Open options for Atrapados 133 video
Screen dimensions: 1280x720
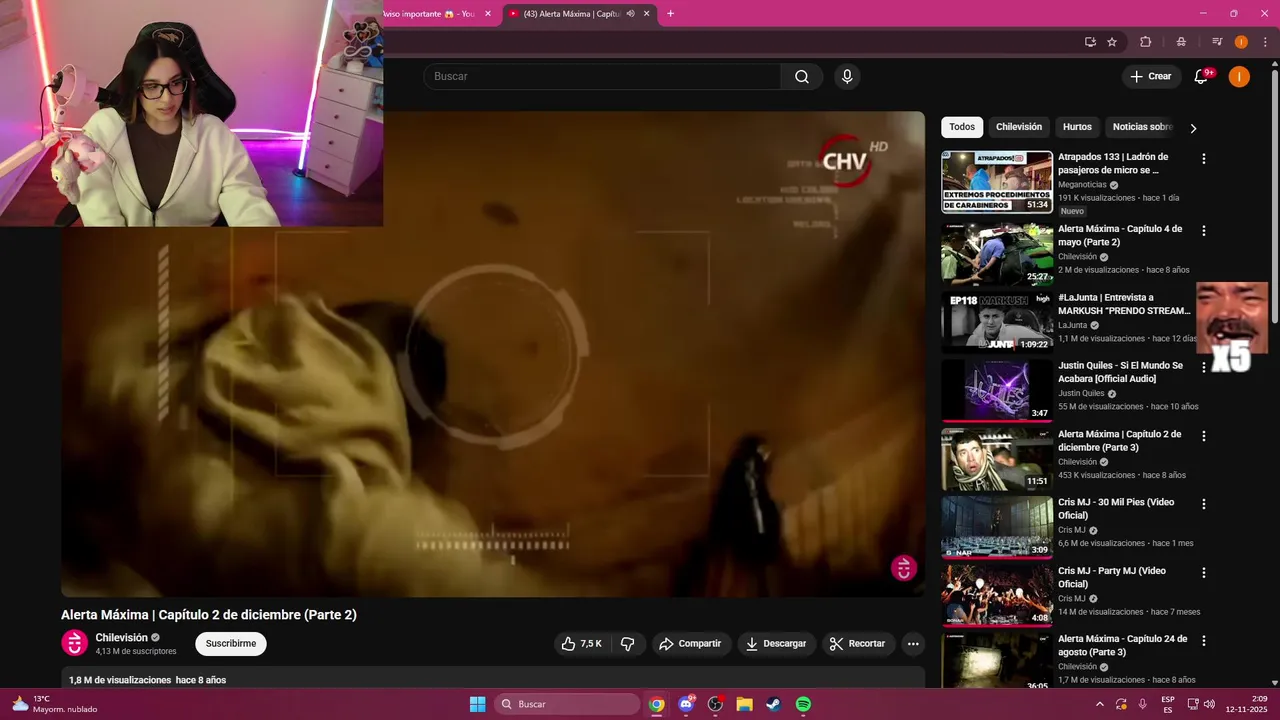[1204, 159]
